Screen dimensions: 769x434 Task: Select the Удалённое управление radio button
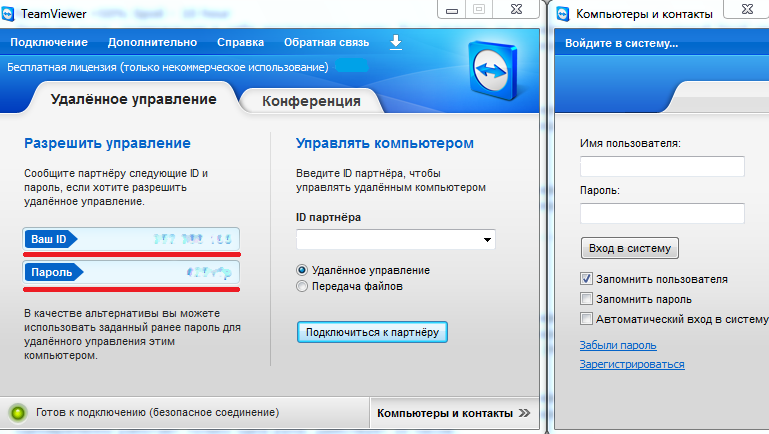pos(302,270)
